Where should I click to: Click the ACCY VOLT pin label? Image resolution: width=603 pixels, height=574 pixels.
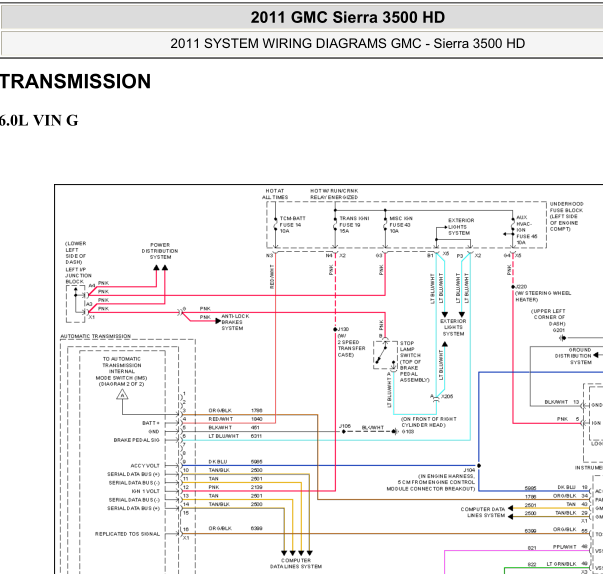click(x=145, y=466)
